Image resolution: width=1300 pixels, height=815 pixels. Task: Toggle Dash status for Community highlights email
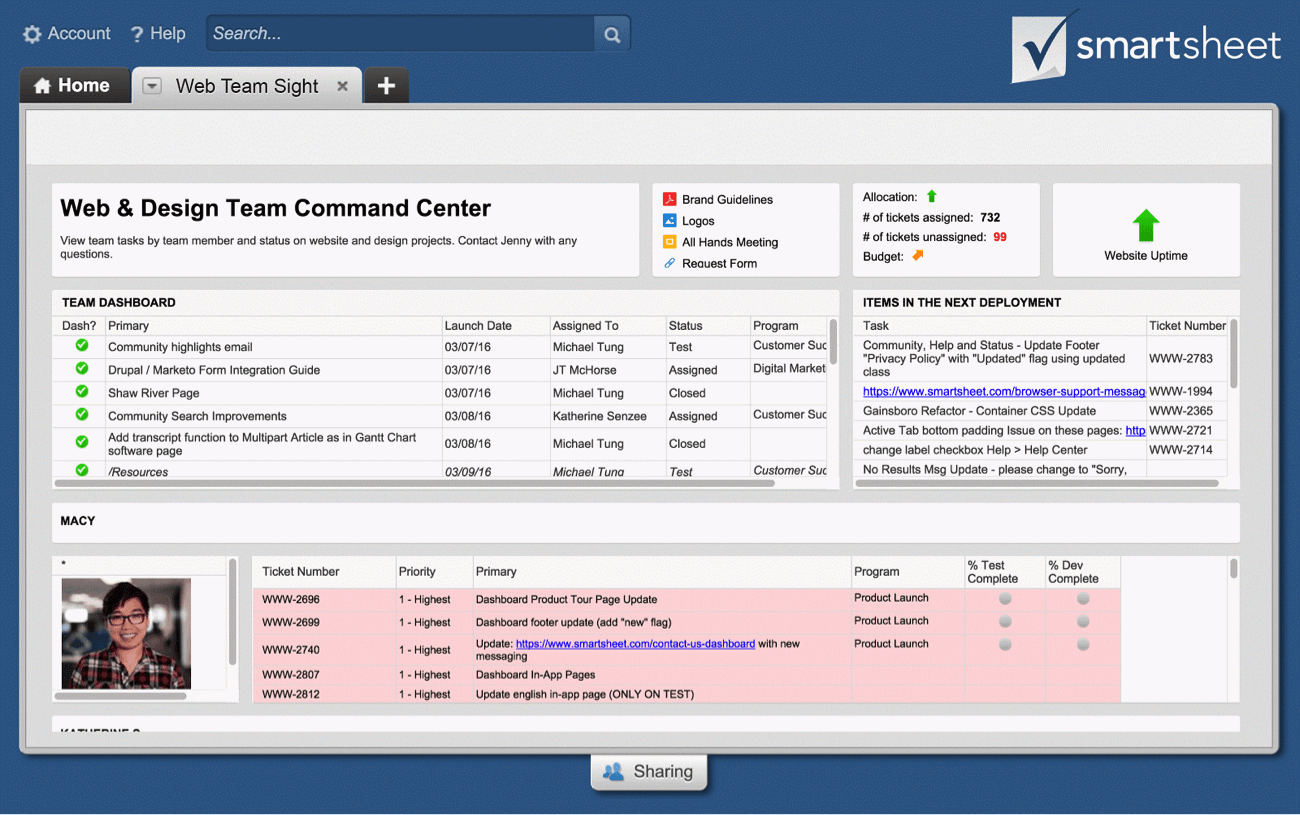(x=82, y=346)
